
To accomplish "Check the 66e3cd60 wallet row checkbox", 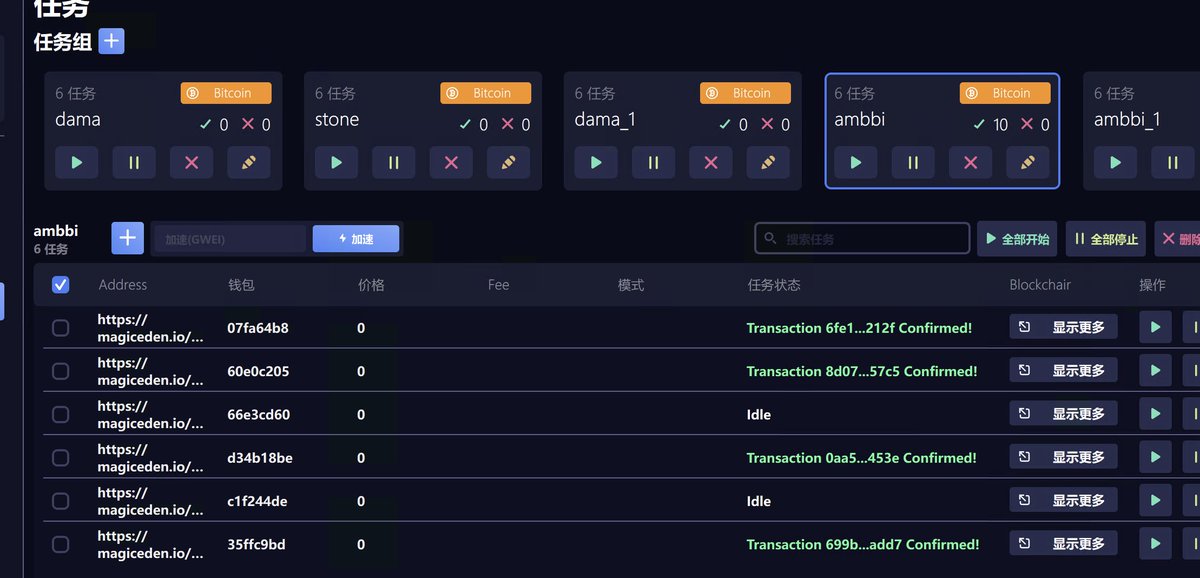I will tap(60, 414).
